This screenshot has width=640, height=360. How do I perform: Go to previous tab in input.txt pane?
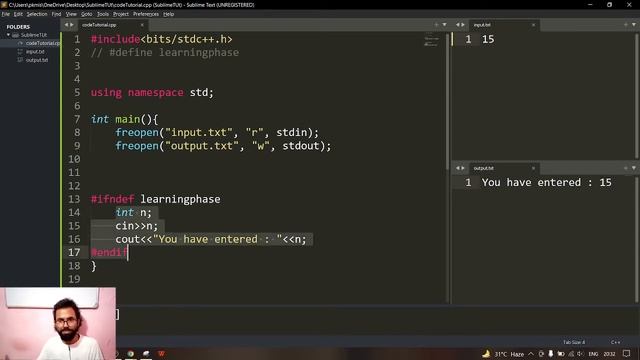(x=458, y=25)
